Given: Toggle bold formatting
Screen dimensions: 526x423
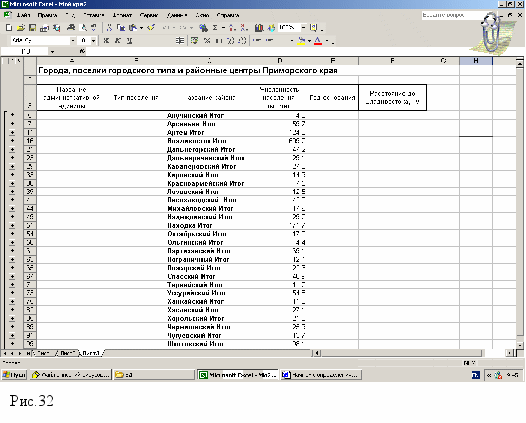Looking at the screenshot, I should (x=106, y=41).
